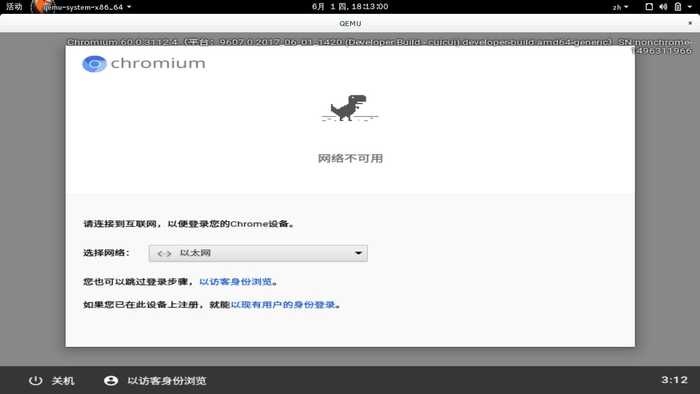
Task: Click the 3:12 clock in shelf
Action: (x=675, y=380)
